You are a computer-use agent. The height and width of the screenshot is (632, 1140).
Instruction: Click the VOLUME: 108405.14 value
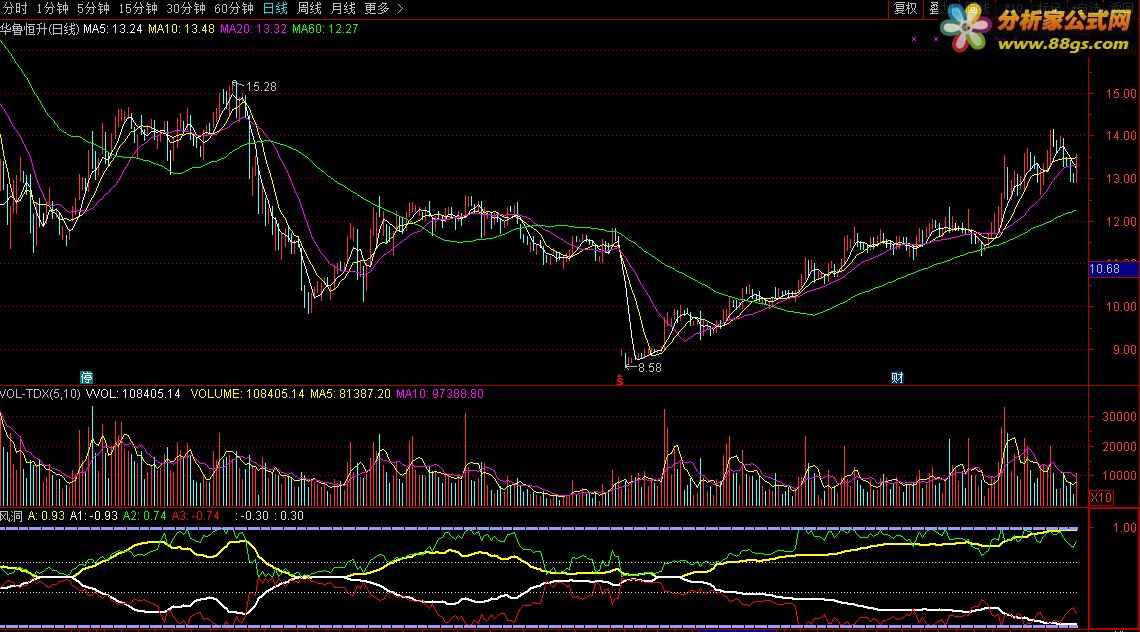[248, 394]
